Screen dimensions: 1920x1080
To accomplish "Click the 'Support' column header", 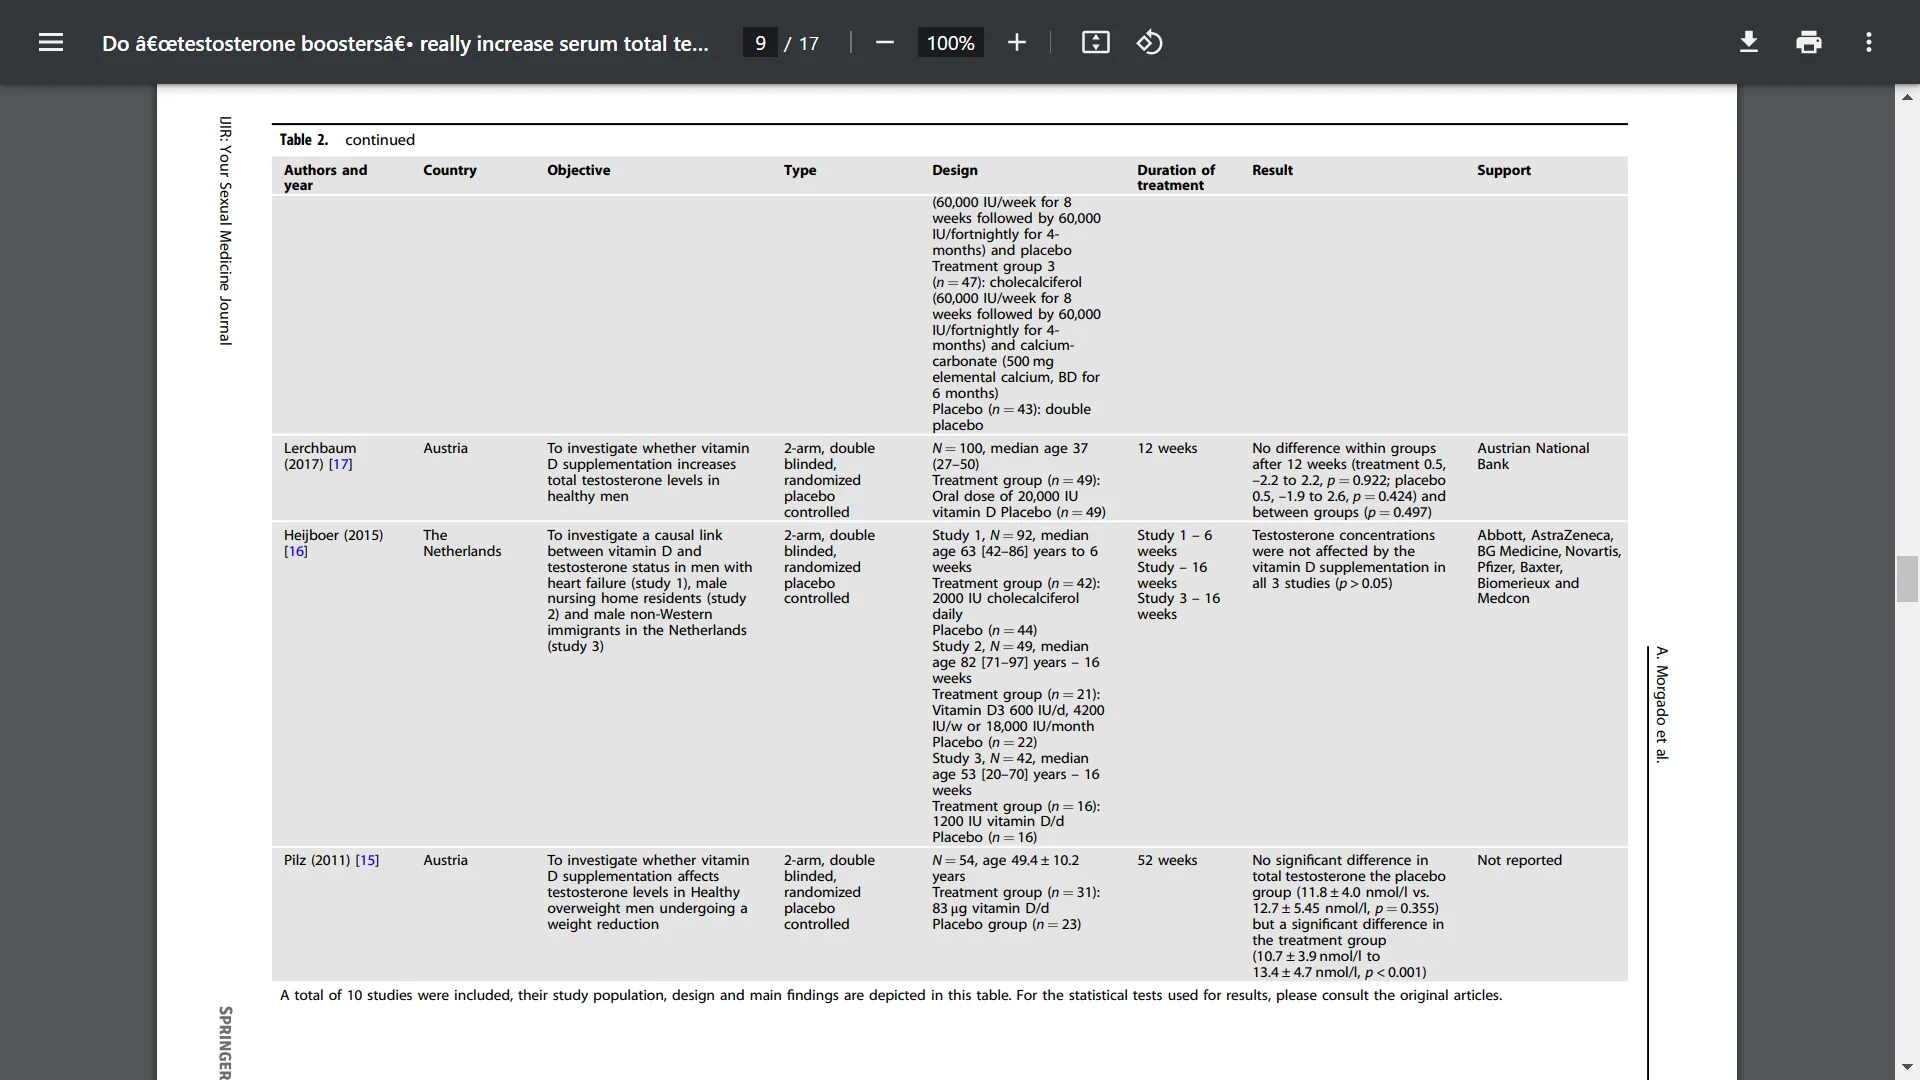I will [x=1504, y=170].
